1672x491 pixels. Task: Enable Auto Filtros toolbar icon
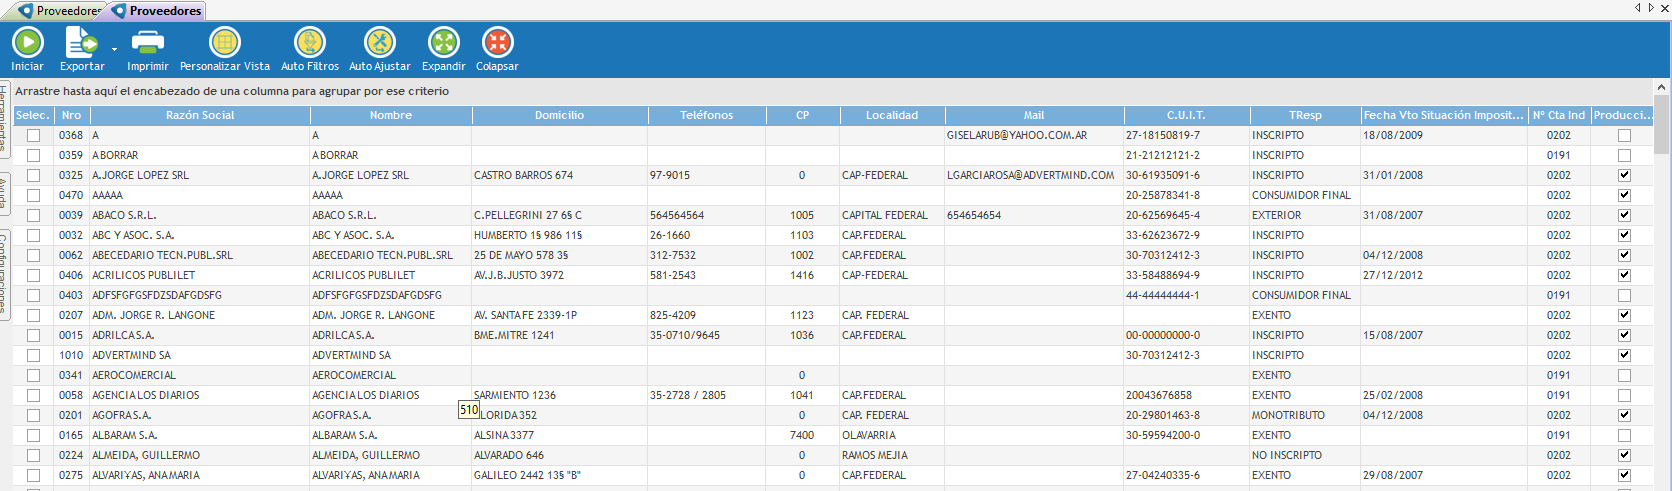pos(309,43)
